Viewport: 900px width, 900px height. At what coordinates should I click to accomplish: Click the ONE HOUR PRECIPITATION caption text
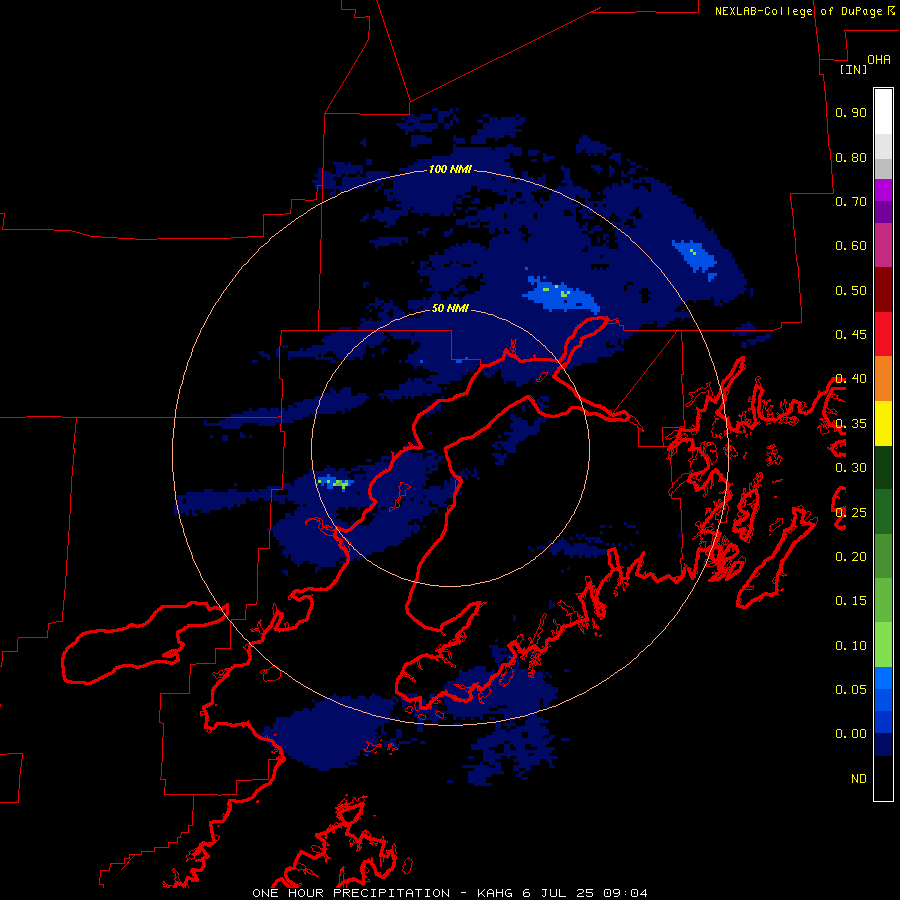point(351,893)
